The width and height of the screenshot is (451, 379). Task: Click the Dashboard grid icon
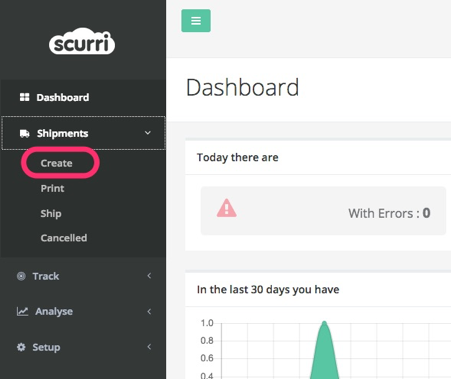24,97
